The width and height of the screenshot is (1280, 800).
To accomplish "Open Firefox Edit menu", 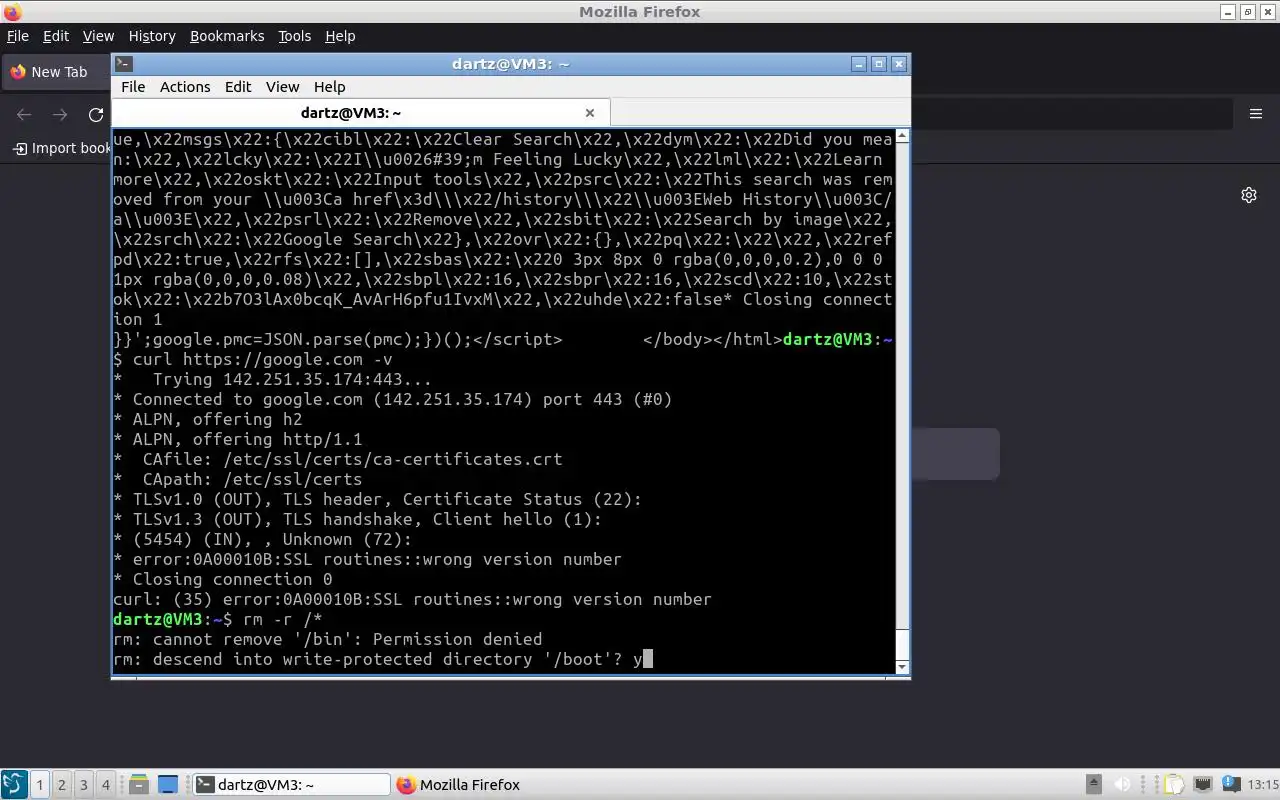I will tap(56, 36).
